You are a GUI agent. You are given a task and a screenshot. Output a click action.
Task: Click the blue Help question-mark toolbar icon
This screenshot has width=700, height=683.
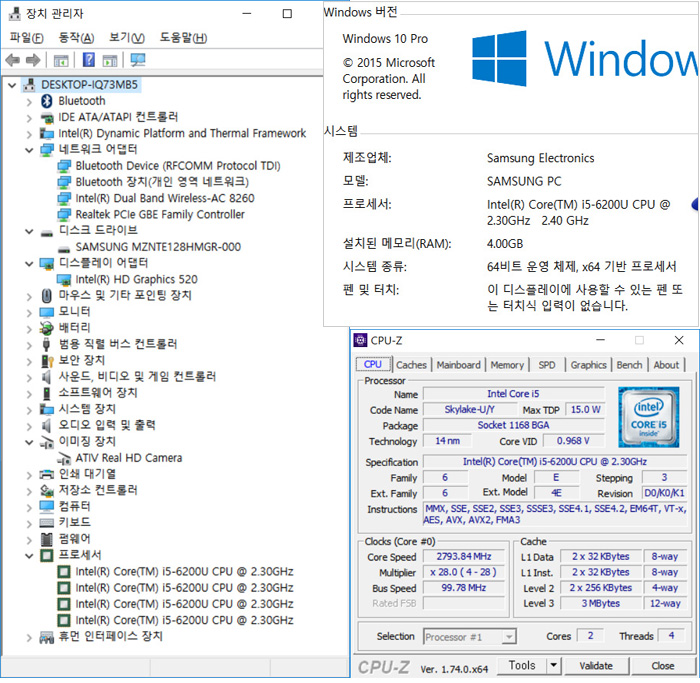click(x=89, y=59)
